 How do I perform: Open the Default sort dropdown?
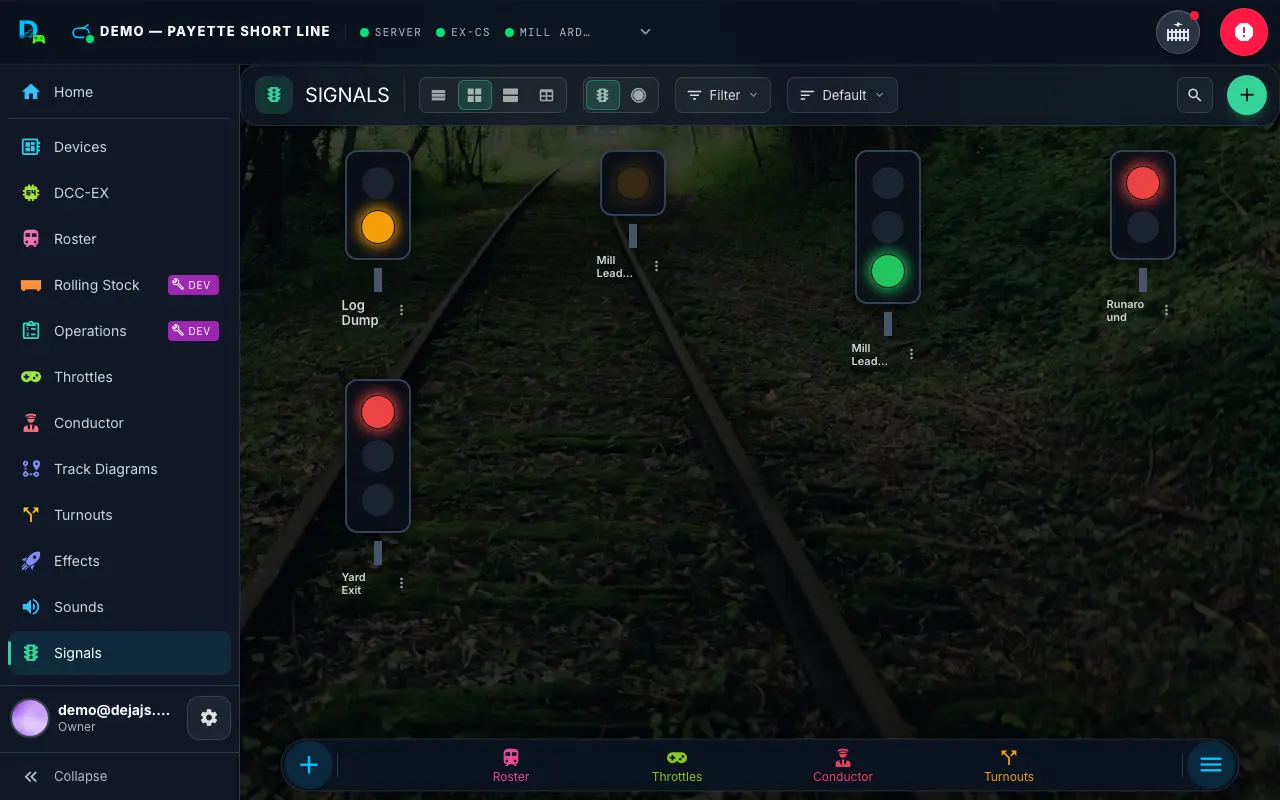842,95
